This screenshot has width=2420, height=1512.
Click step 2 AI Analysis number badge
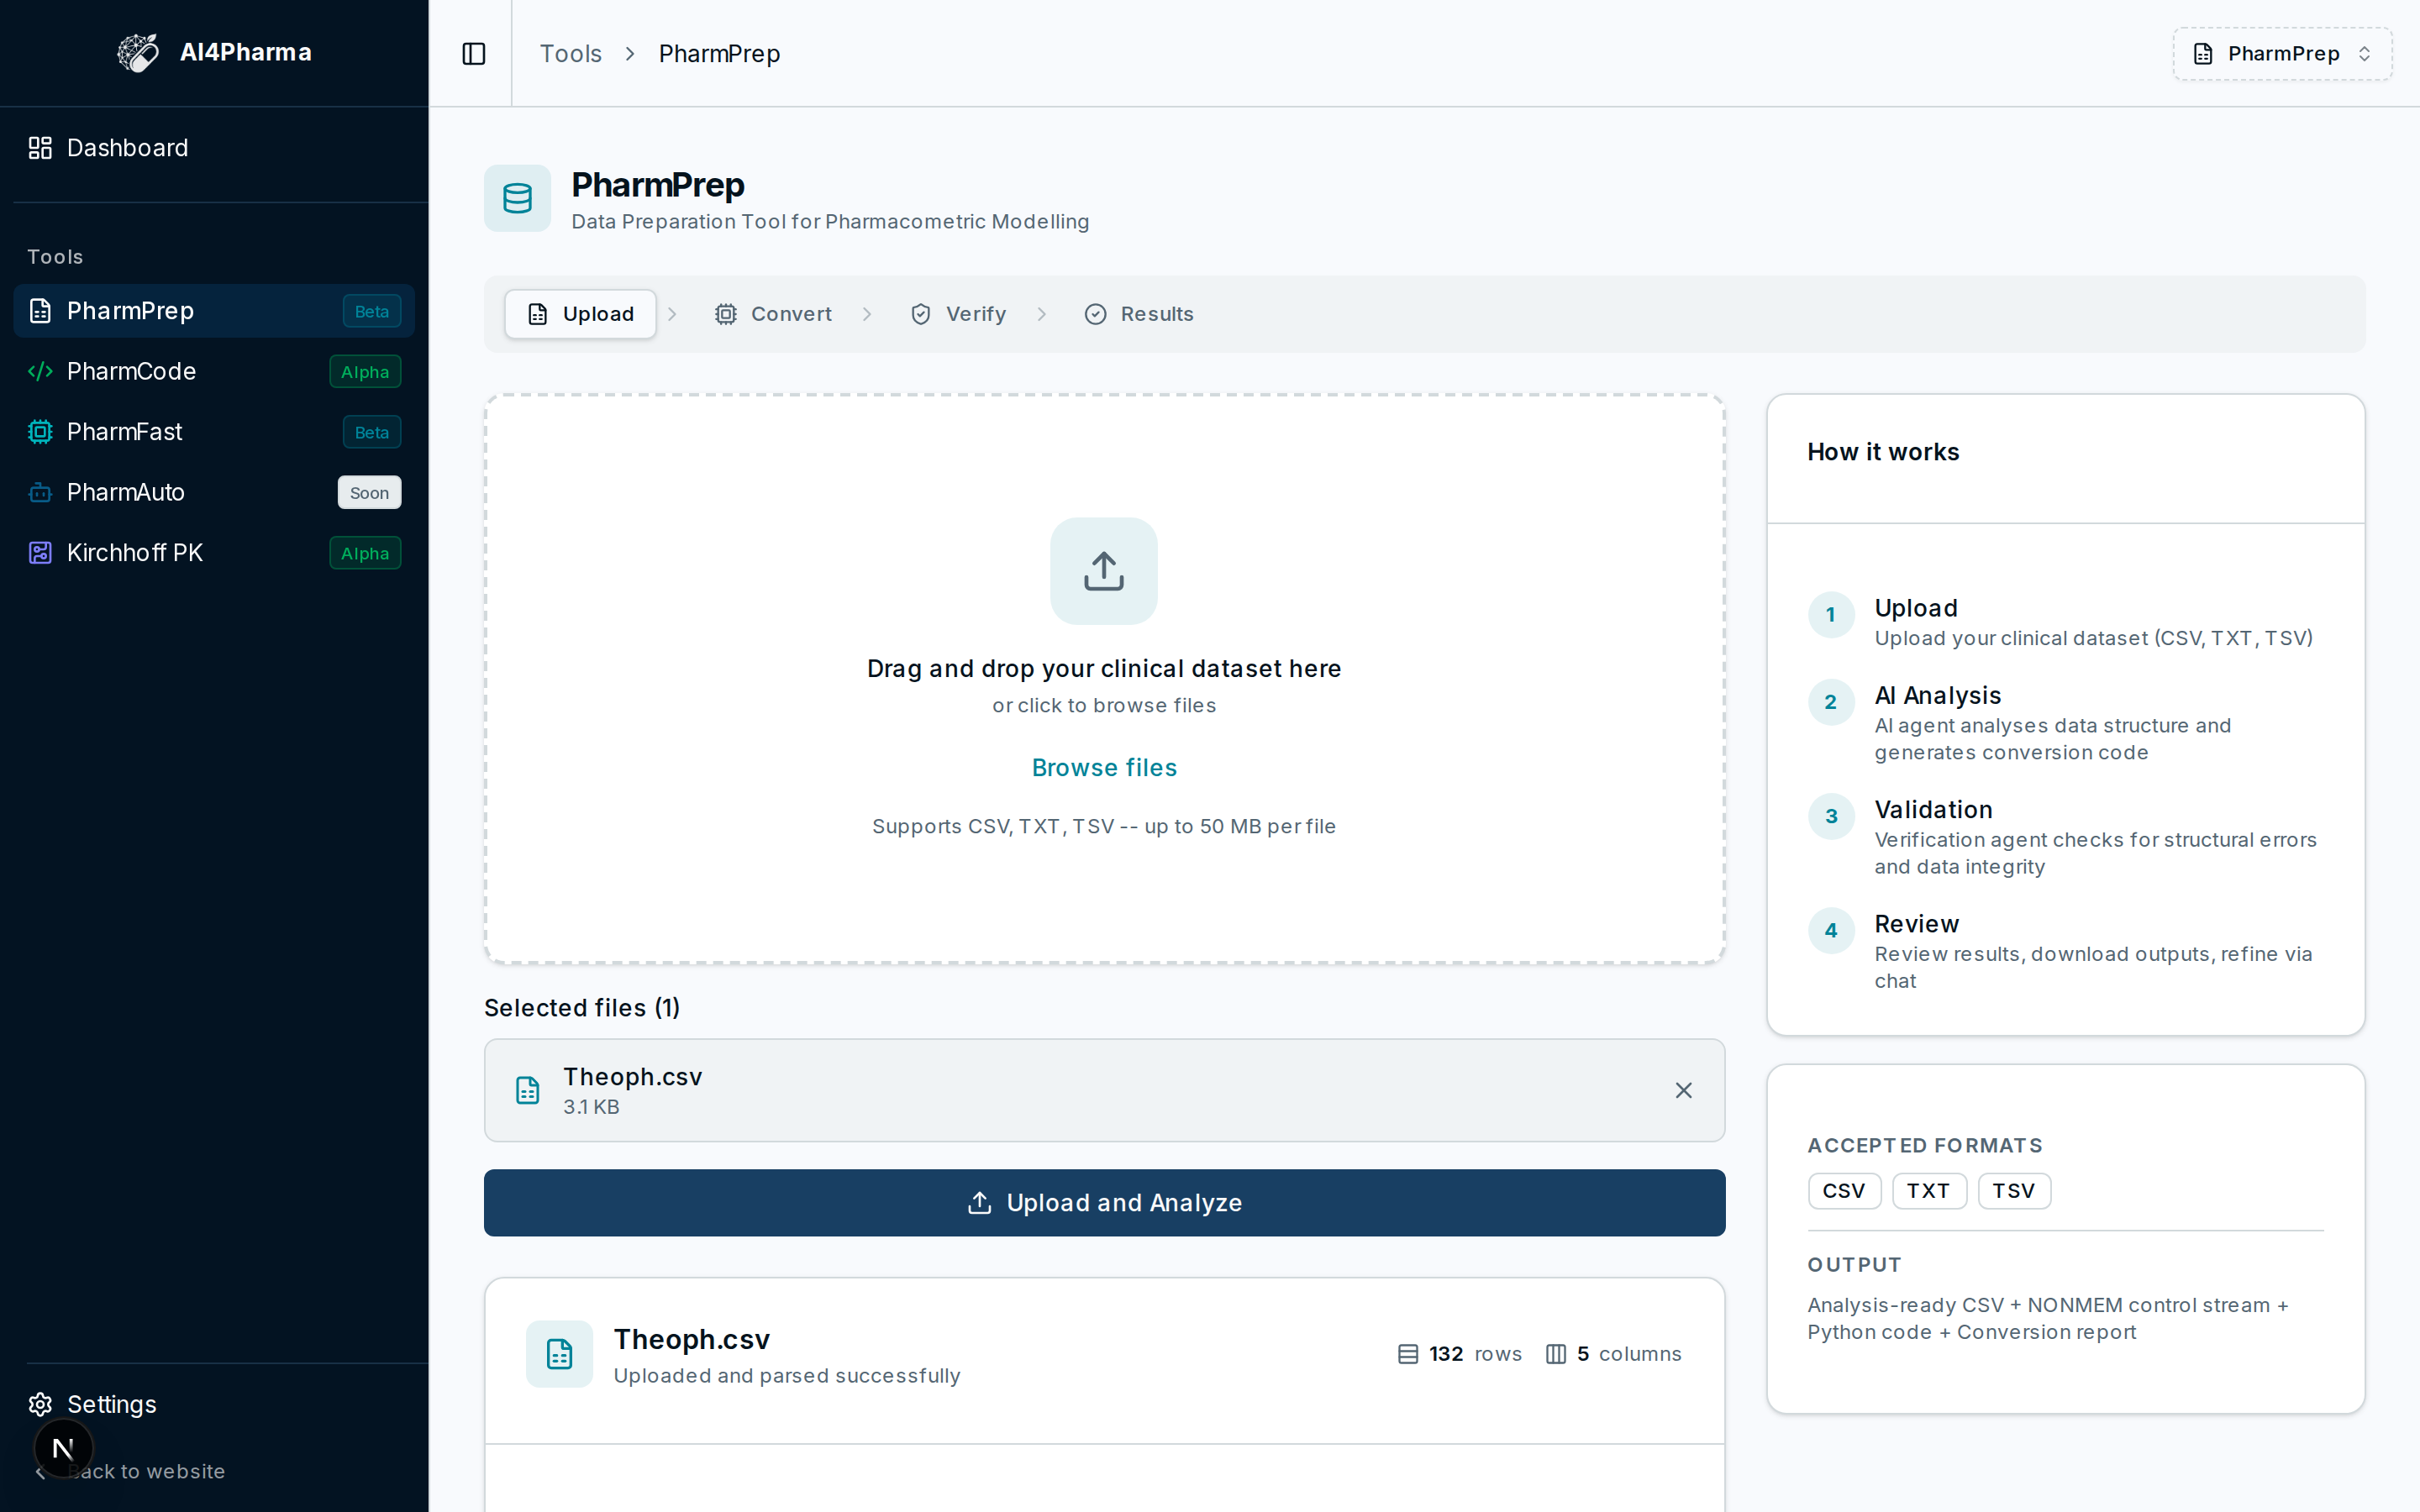click(1831, 702)
